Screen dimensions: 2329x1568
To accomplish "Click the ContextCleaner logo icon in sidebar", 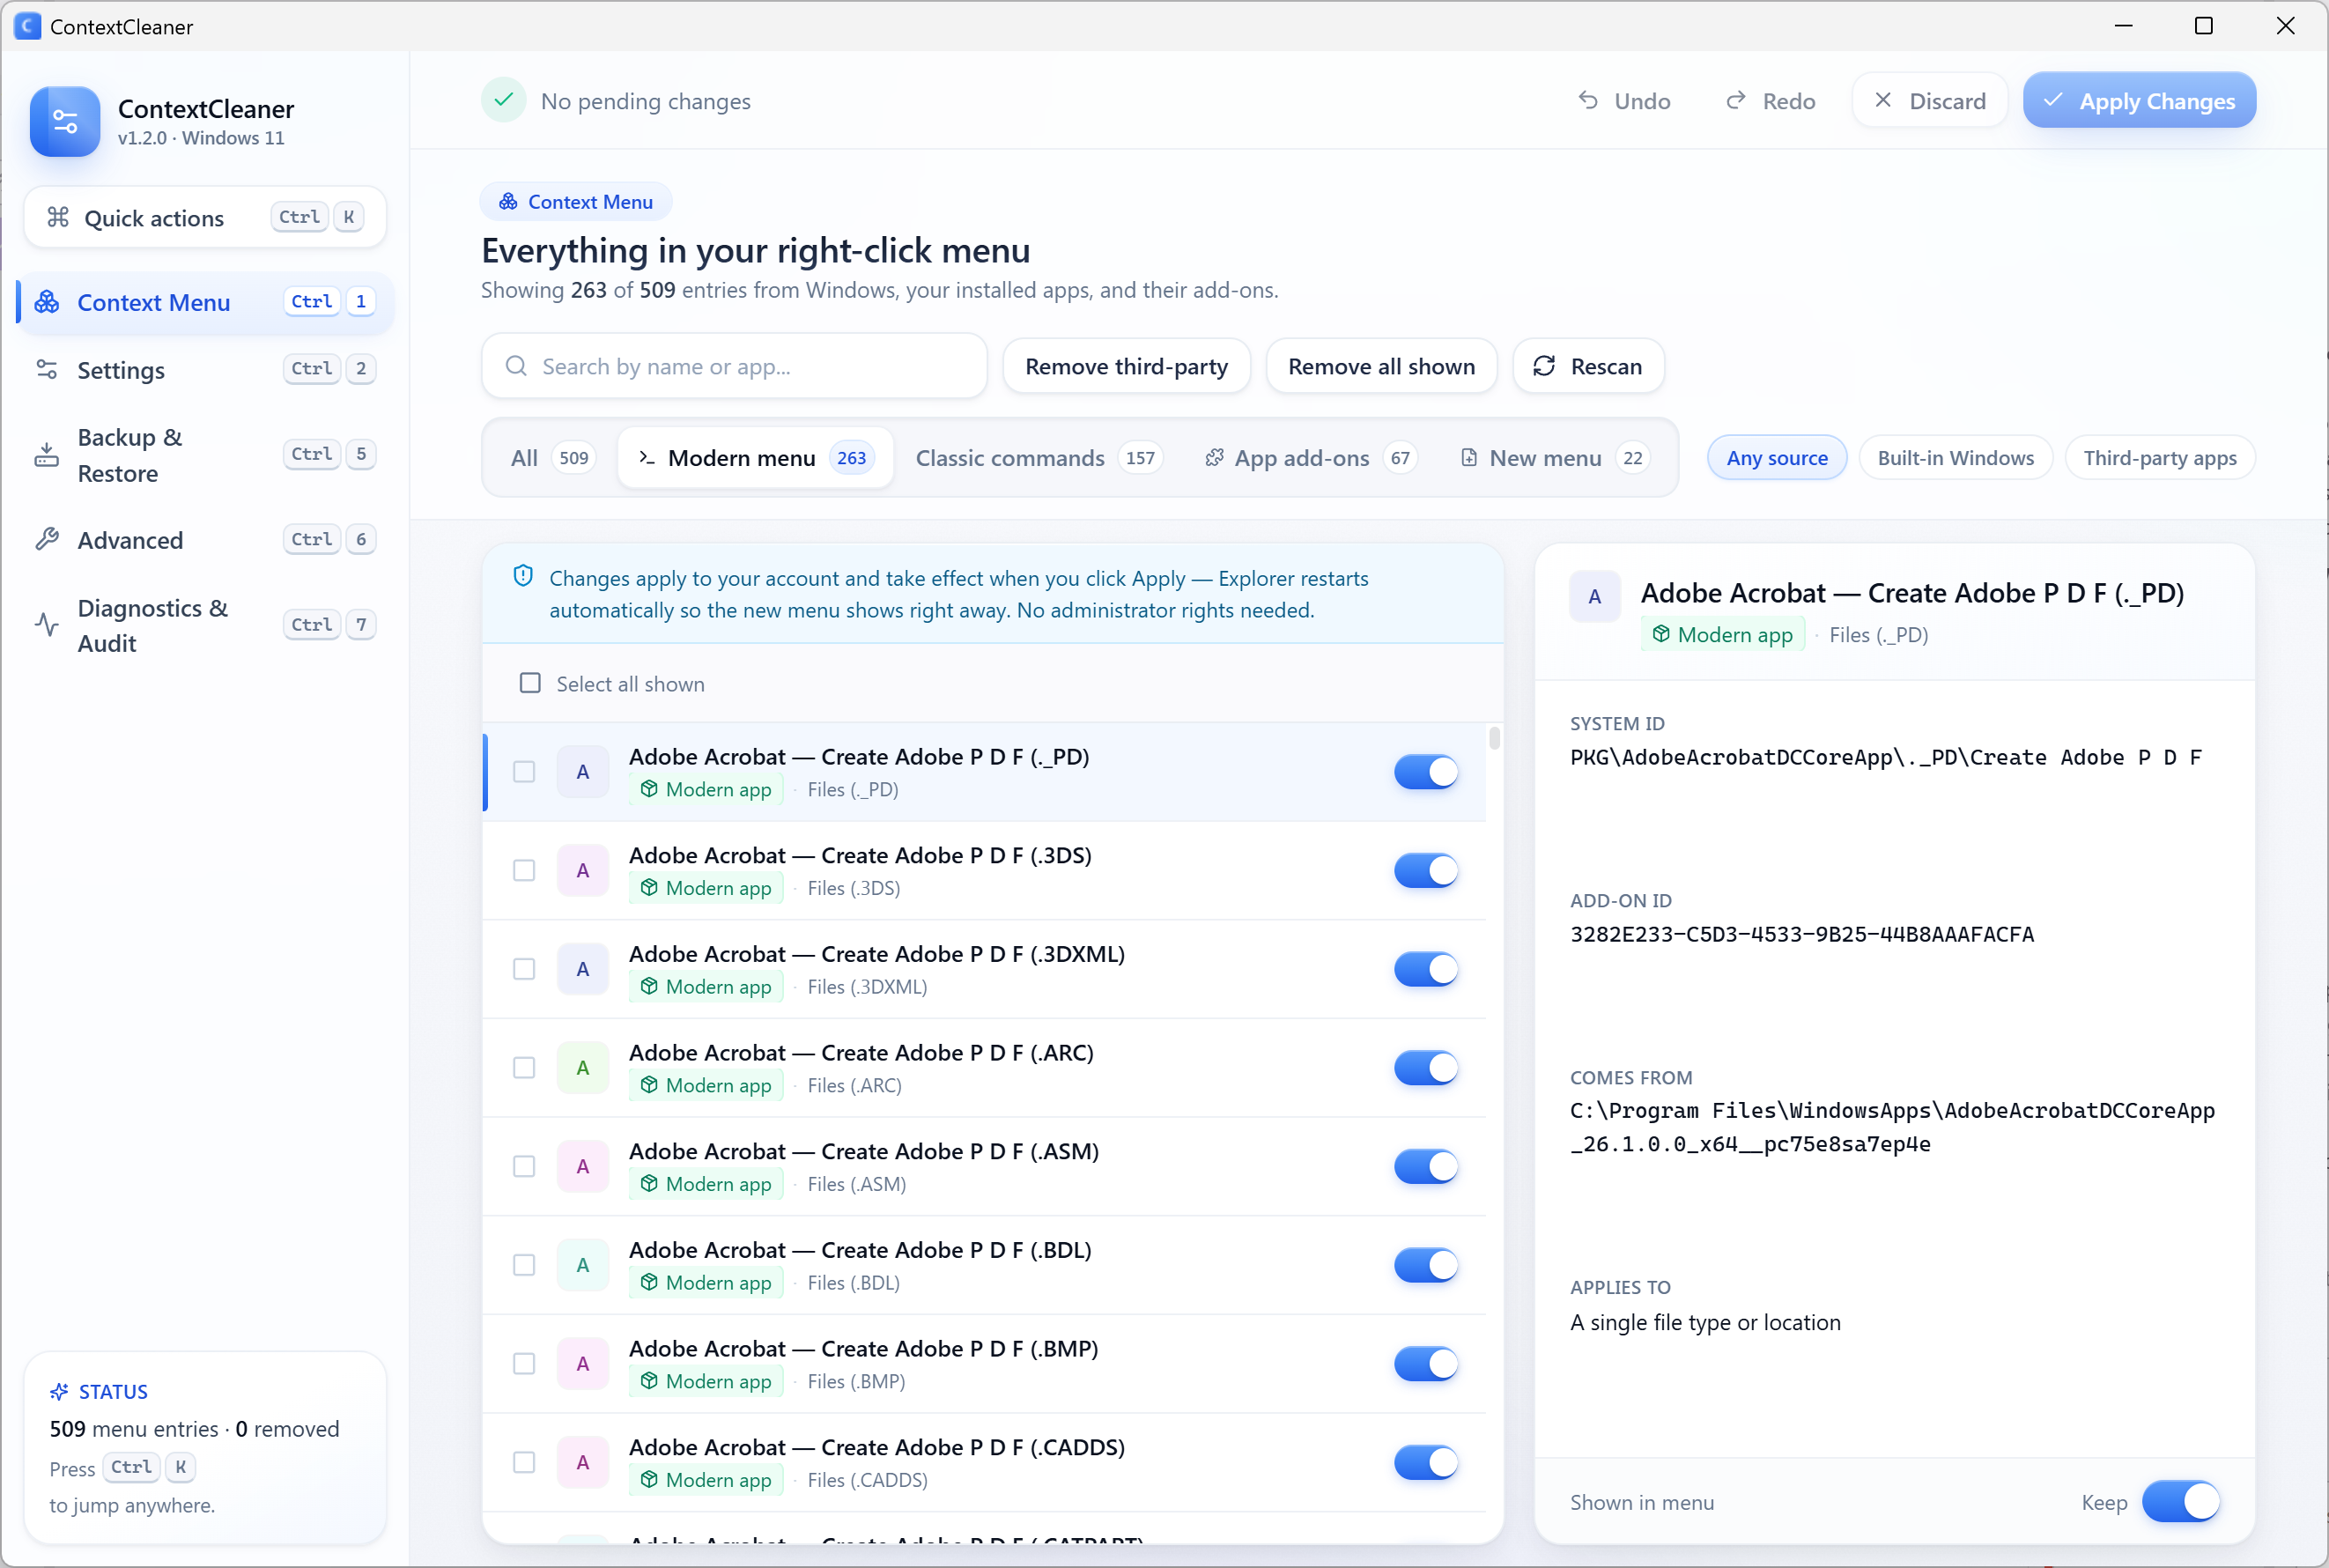I will pos(65,122).
